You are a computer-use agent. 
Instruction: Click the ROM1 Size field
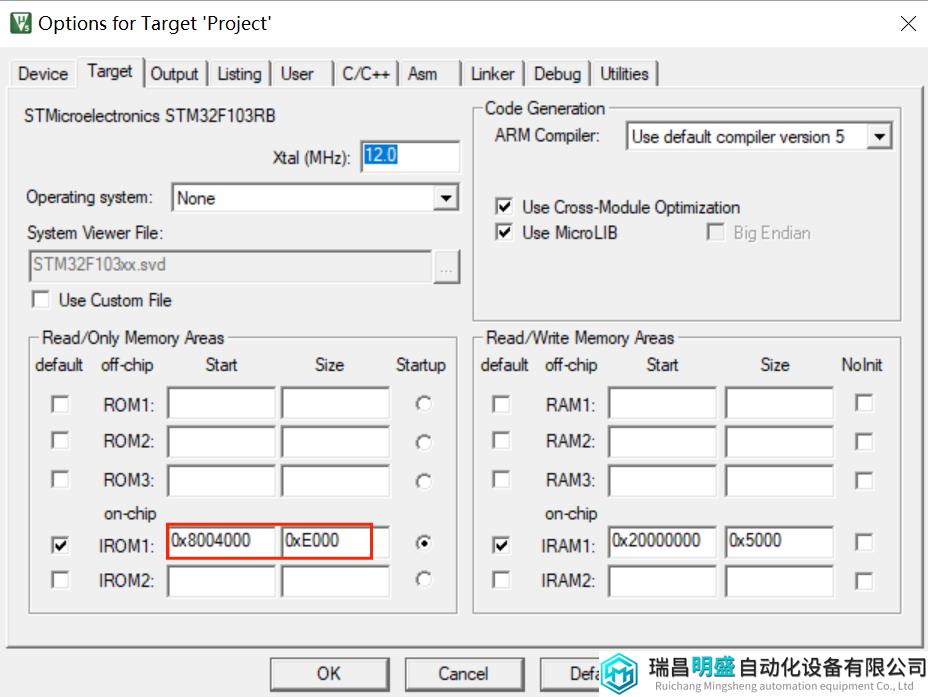point(336,404)
